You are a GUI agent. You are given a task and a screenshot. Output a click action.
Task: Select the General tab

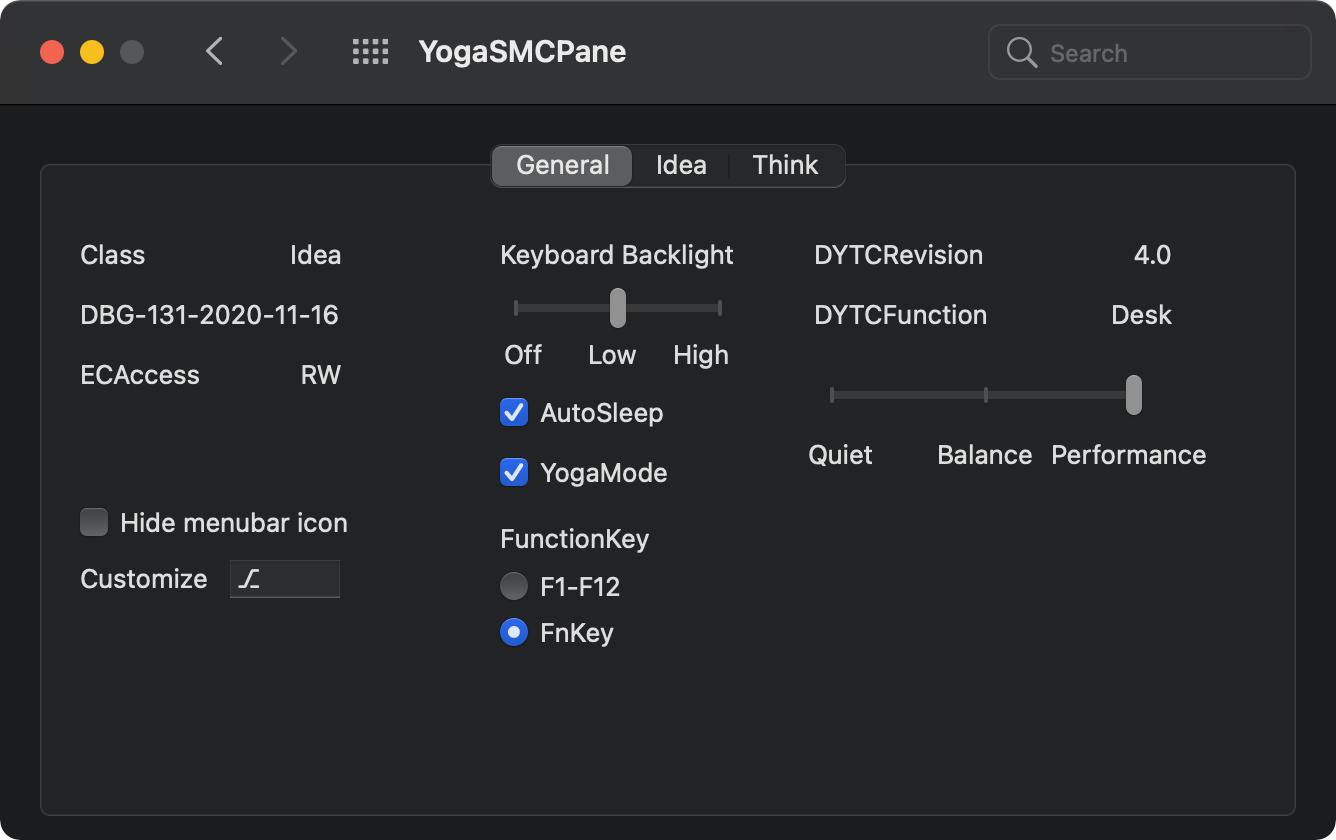tap(563, 165)
